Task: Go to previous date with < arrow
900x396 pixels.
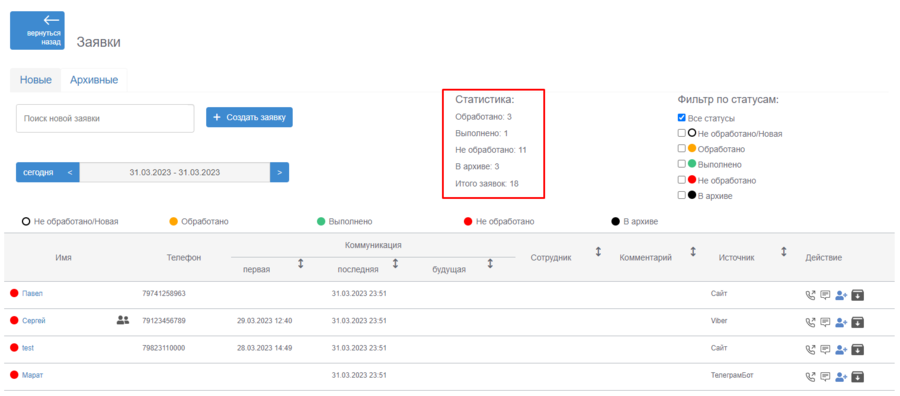Action: click(70, 172)
